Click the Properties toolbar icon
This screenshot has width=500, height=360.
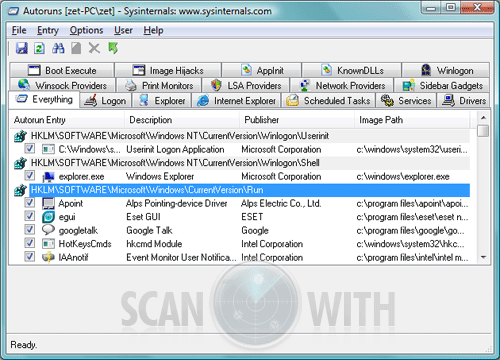(x=76, y=48)
